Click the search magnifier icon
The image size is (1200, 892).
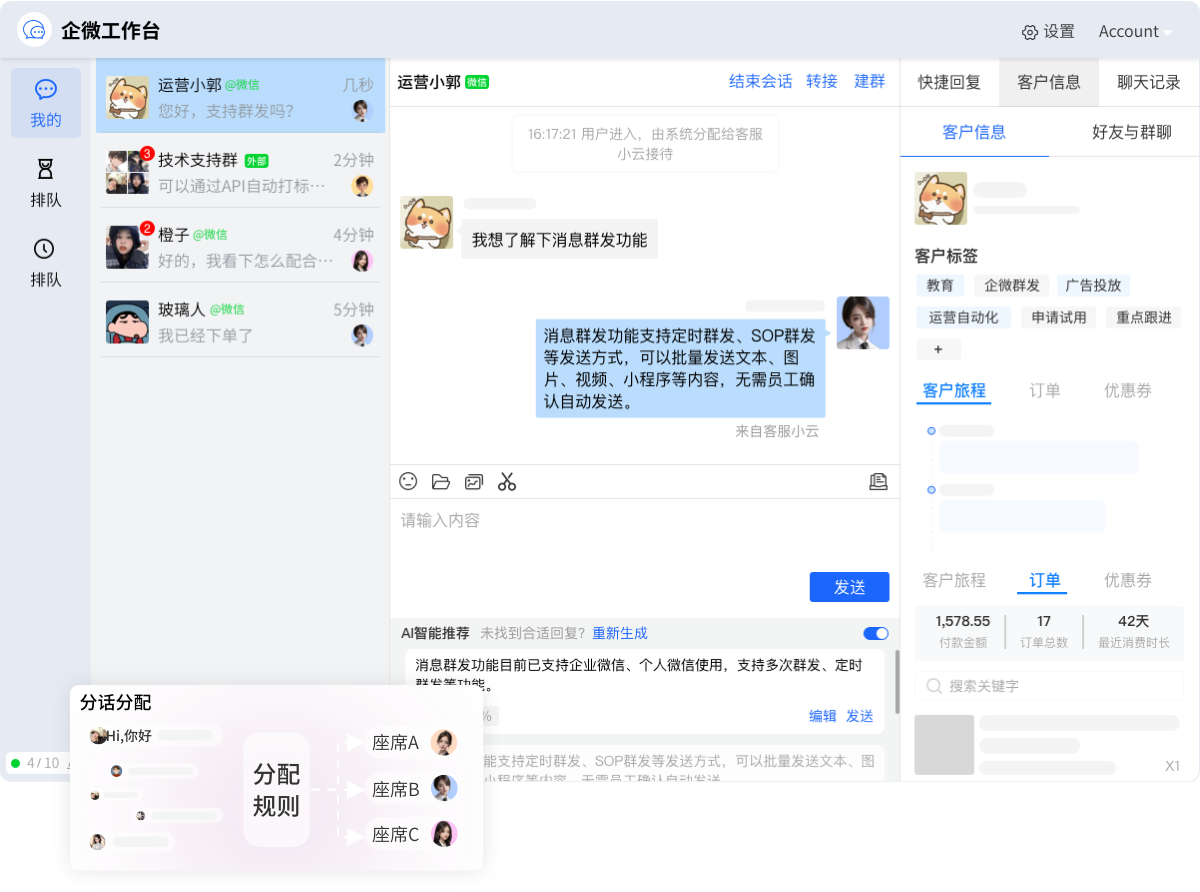[934, 686]
